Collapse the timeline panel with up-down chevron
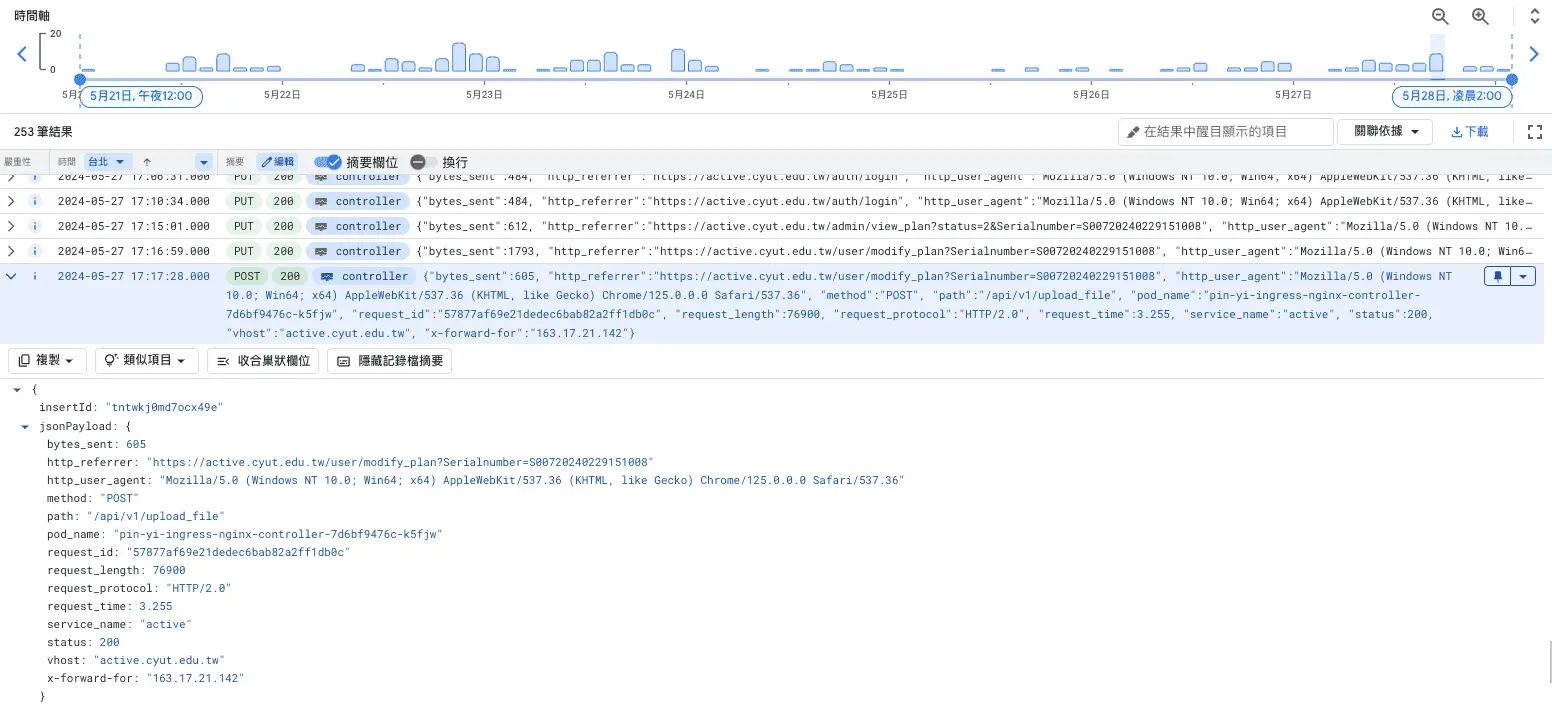This screenshot has width=1552, height=706. point(1535,16)
